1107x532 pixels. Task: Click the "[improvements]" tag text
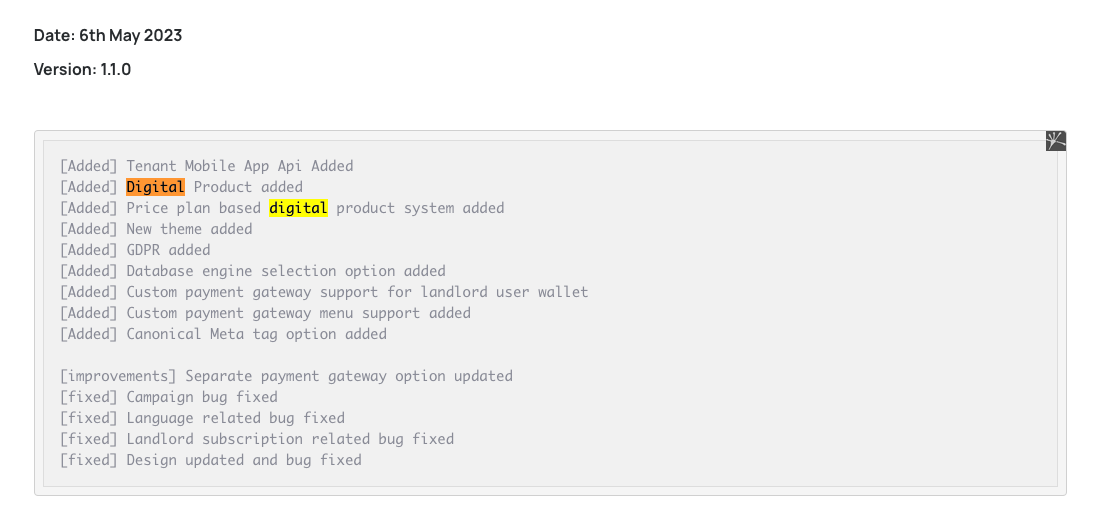[118, 376]
